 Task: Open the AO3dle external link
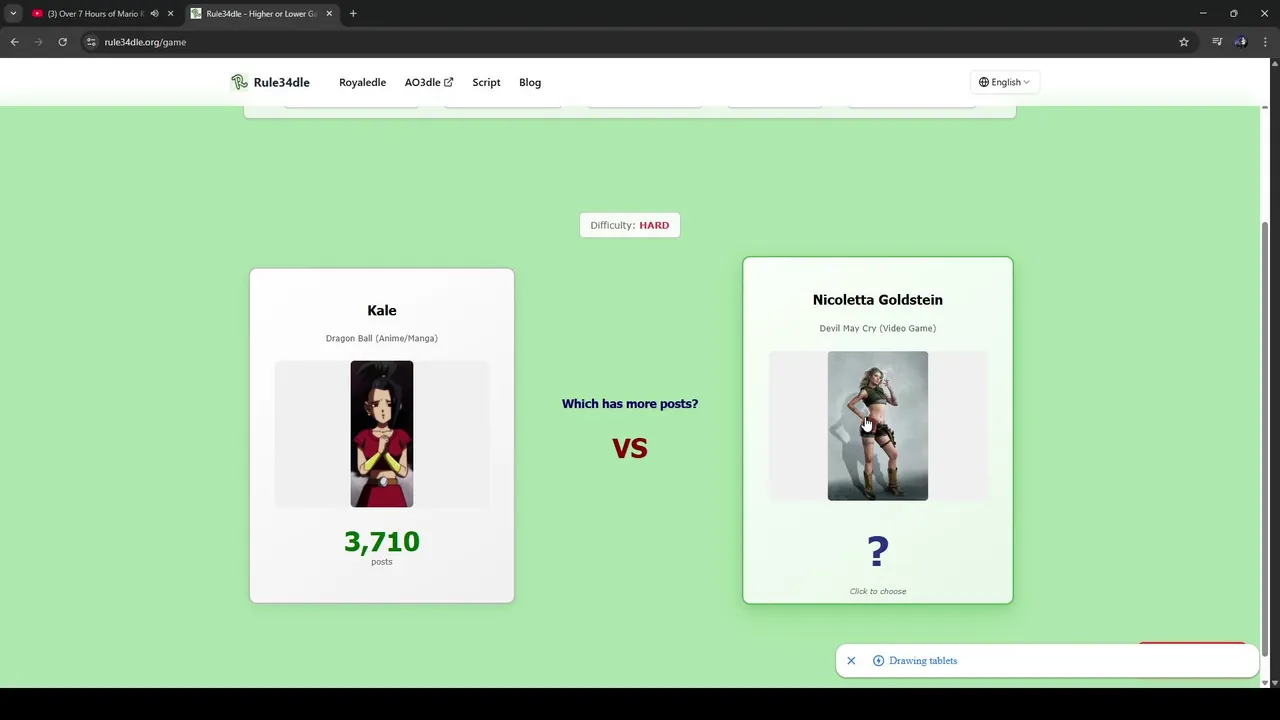pyautogui.click(x=429, y=82)
